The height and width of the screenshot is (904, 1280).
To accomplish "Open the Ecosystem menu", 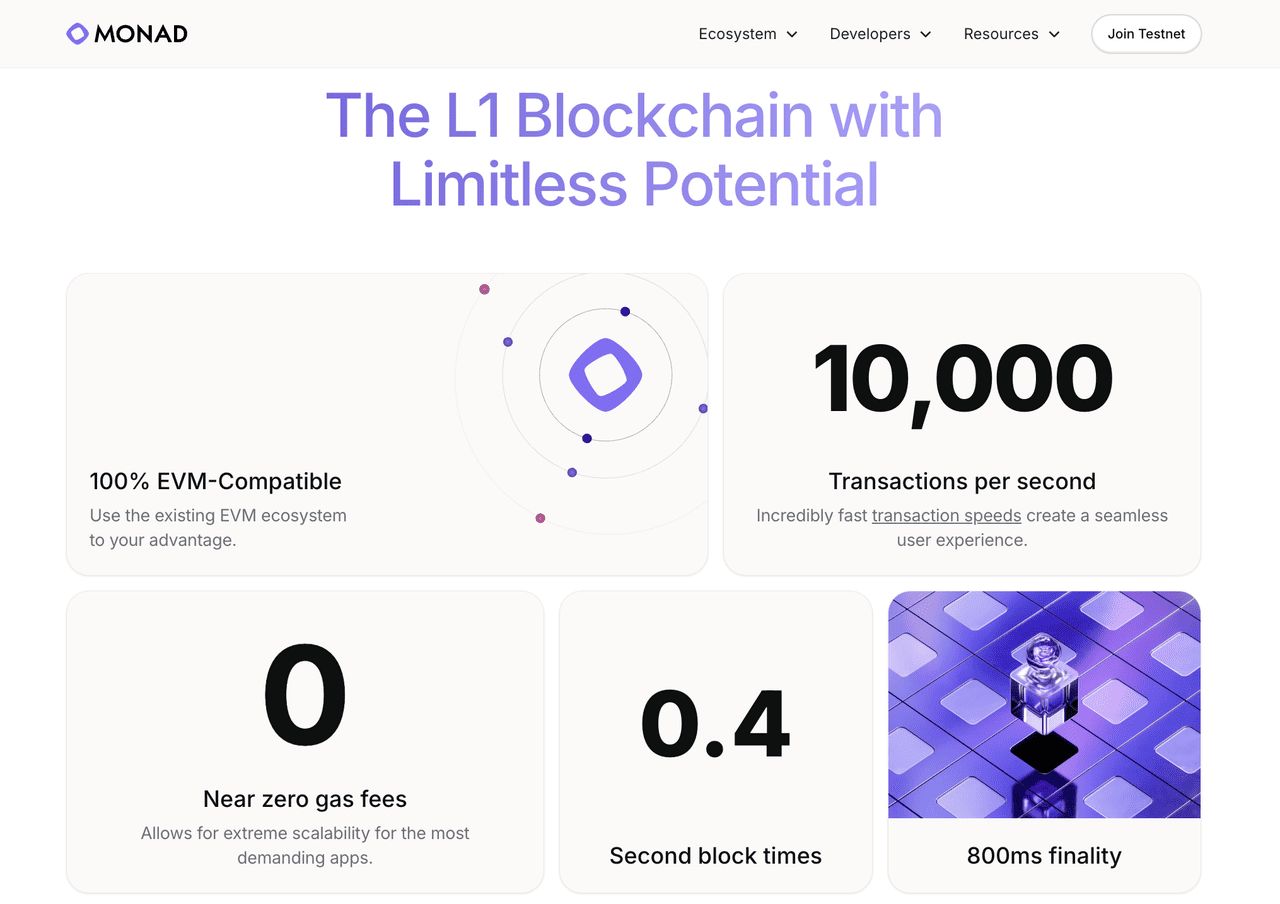I will click(x=737, y=34).
